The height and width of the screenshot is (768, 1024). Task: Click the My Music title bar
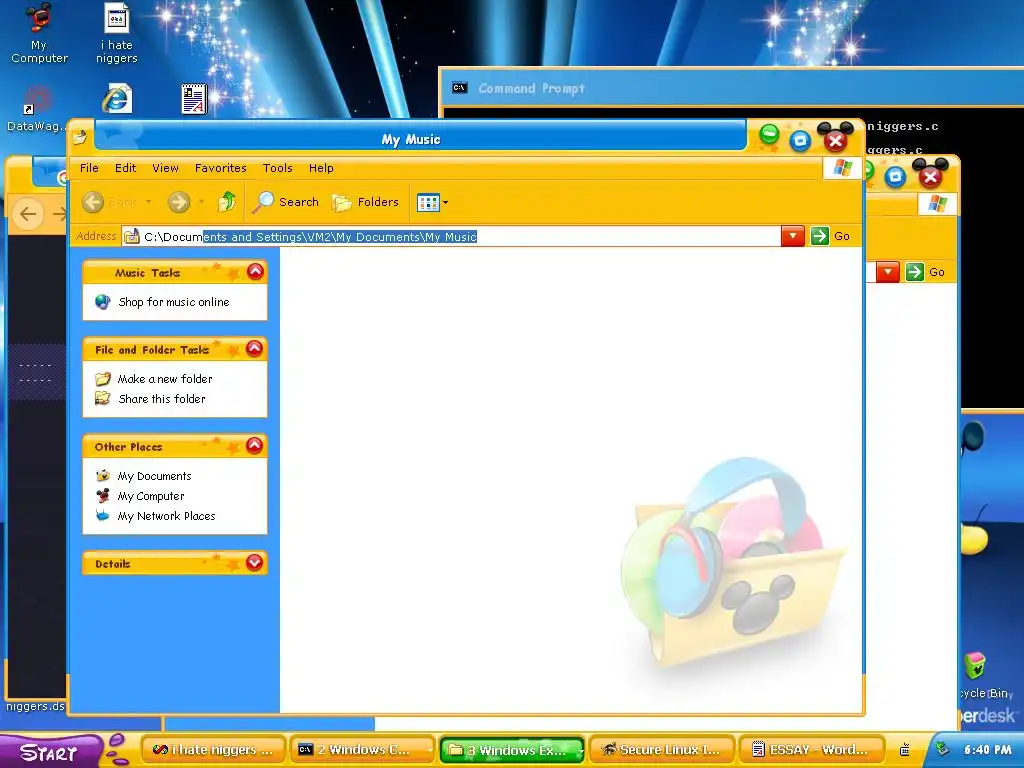(x=420, y=138)
